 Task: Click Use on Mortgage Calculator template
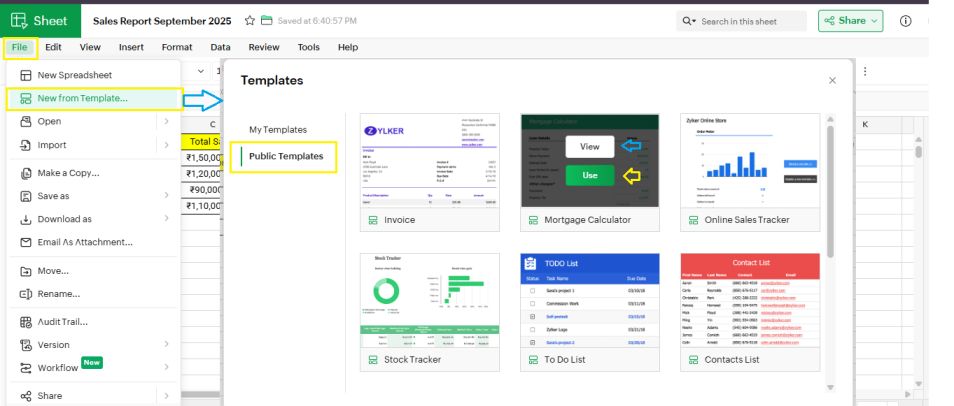(x=590, y=175)
